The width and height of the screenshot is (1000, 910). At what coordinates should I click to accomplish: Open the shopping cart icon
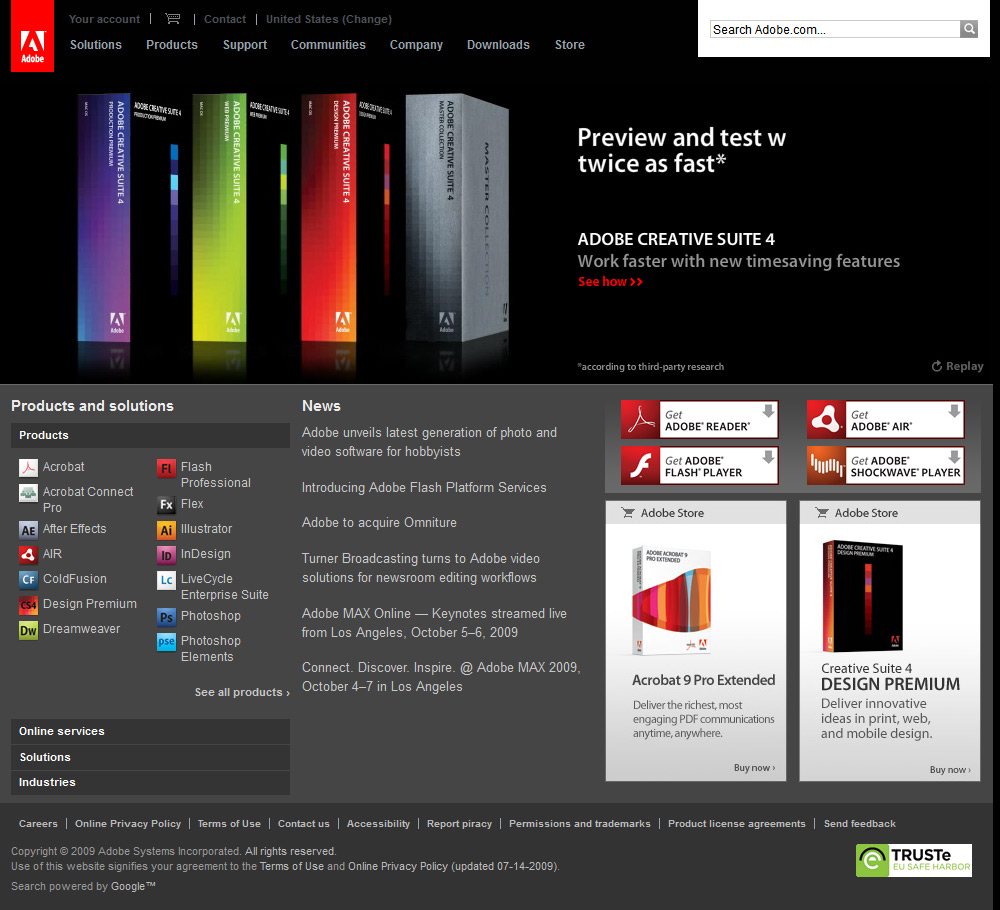point(172,18)
